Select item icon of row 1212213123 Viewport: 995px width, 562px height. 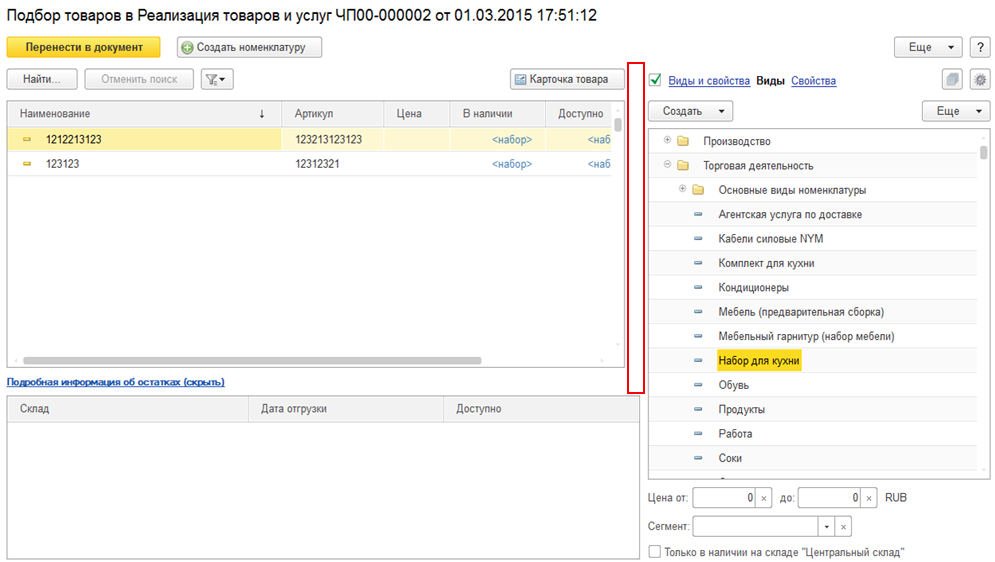point(27,140)
